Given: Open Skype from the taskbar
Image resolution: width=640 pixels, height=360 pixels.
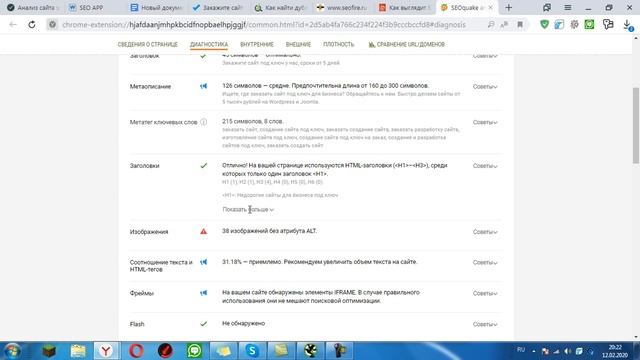Looking at the screenshot, I should [252, 351].
